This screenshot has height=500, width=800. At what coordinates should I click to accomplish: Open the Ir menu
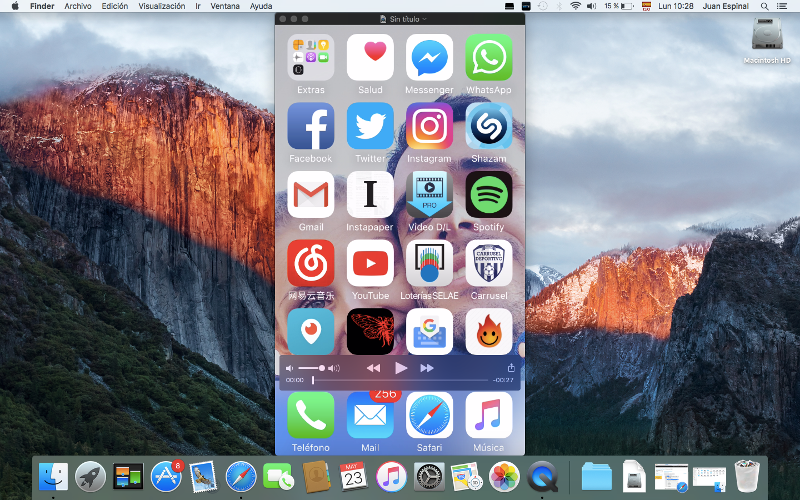[198, 6]
